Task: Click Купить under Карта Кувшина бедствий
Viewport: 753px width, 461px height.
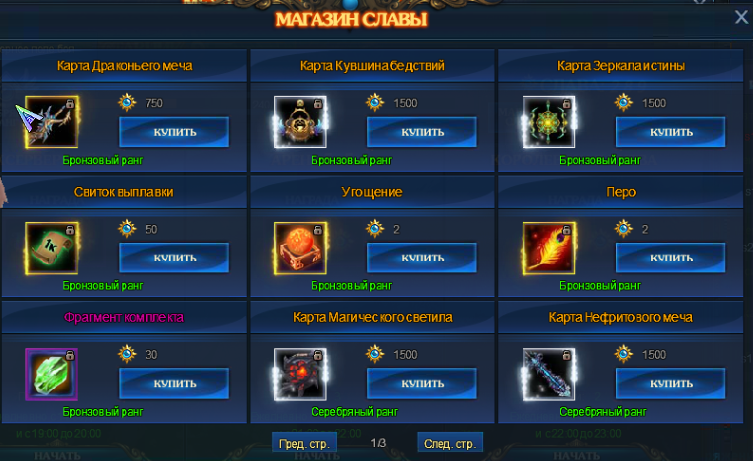Action: (x=422, y=132)
